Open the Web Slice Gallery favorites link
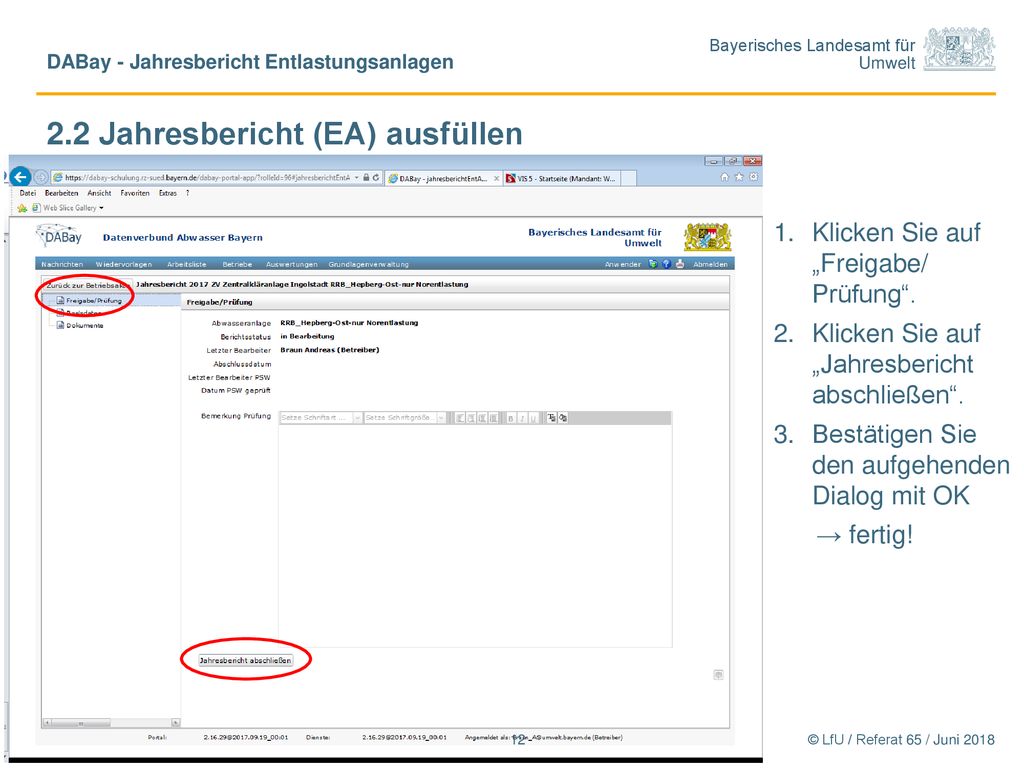Viewport: 1024px width, 768px height. coord(70,208)
